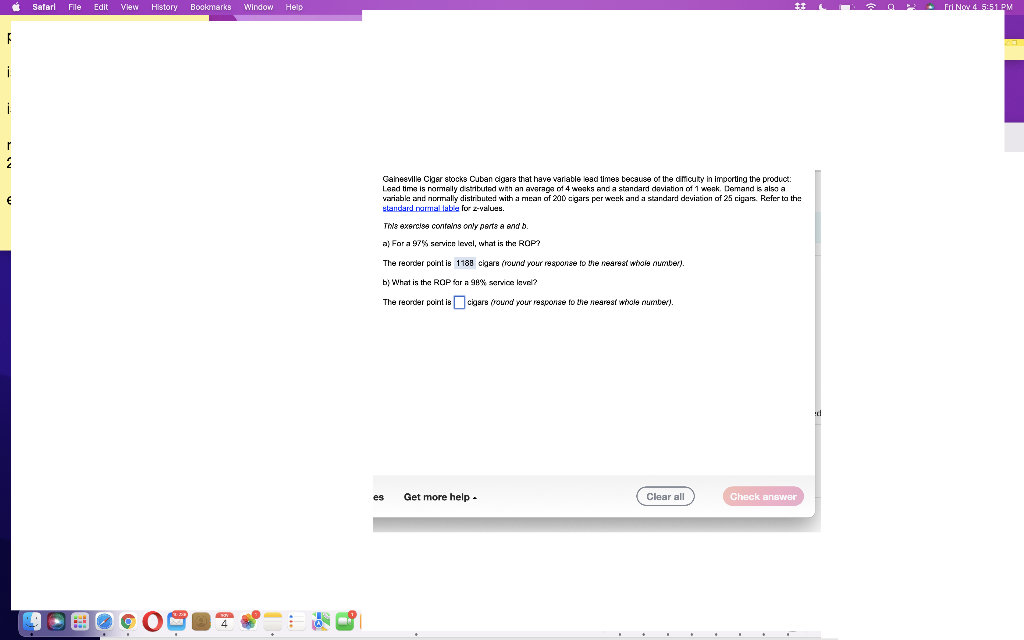Click the Check answer button
1024x640 pixels.
click(763, 496)
